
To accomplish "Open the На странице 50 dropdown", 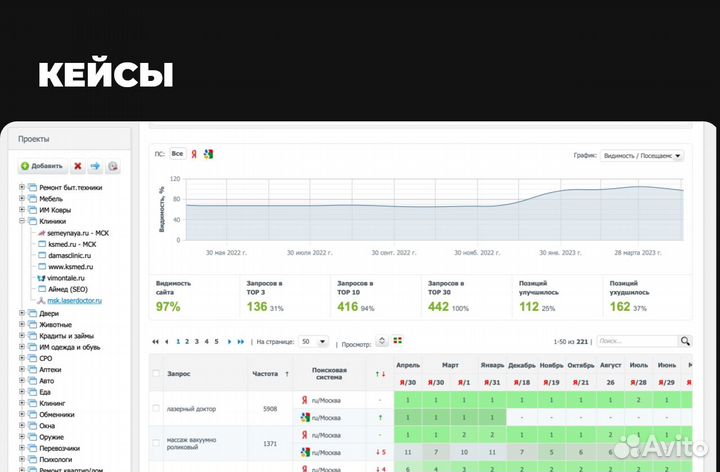I will click(313, 341).
